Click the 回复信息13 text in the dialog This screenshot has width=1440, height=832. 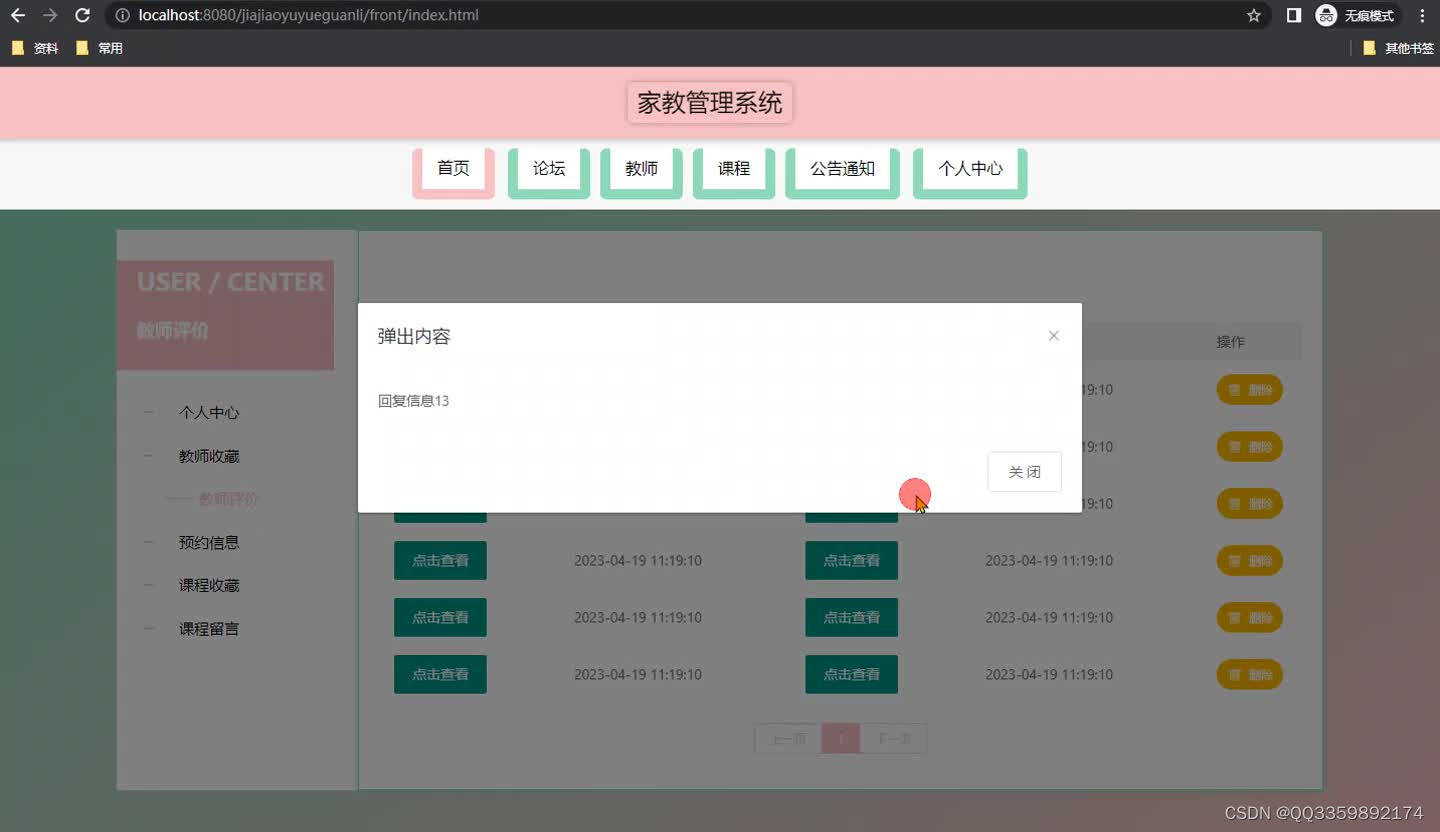coord(413,401)
